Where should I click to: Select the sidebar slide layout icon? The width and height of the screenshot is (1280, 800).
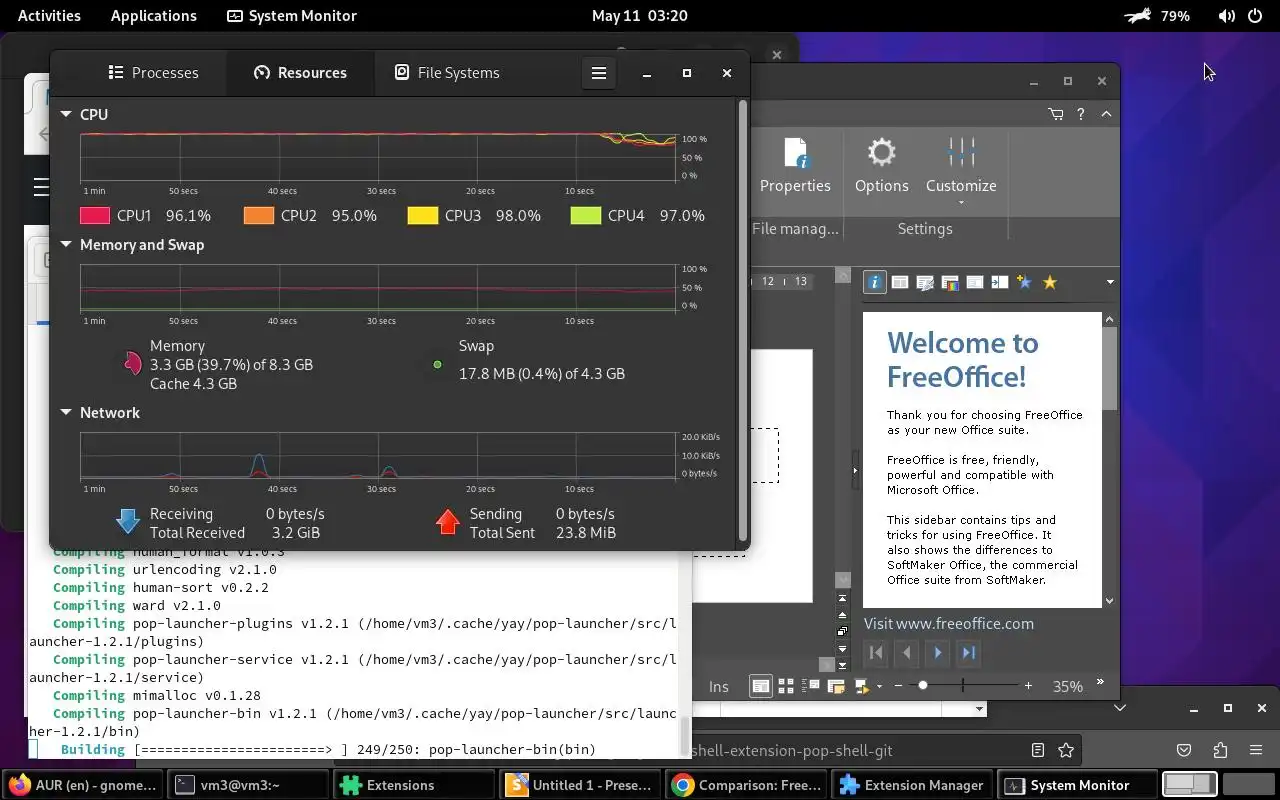pos(900,283)
